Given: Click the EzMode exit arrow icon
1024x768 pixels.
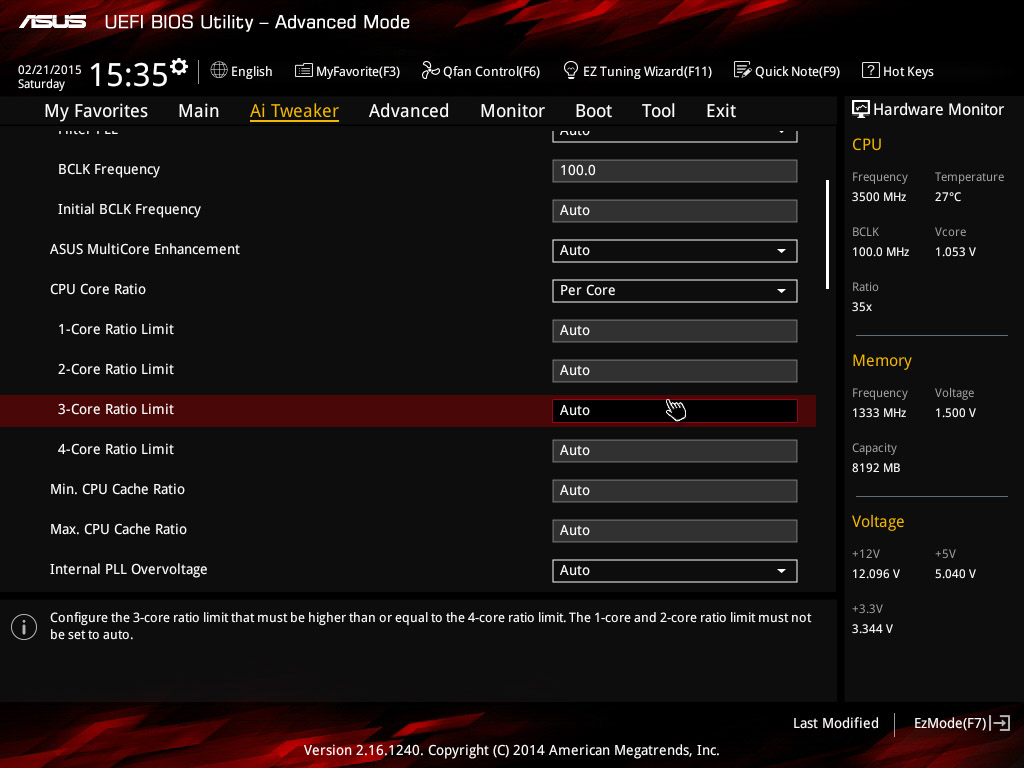Looking at the screenshot, I should (x=1000, y=723).
